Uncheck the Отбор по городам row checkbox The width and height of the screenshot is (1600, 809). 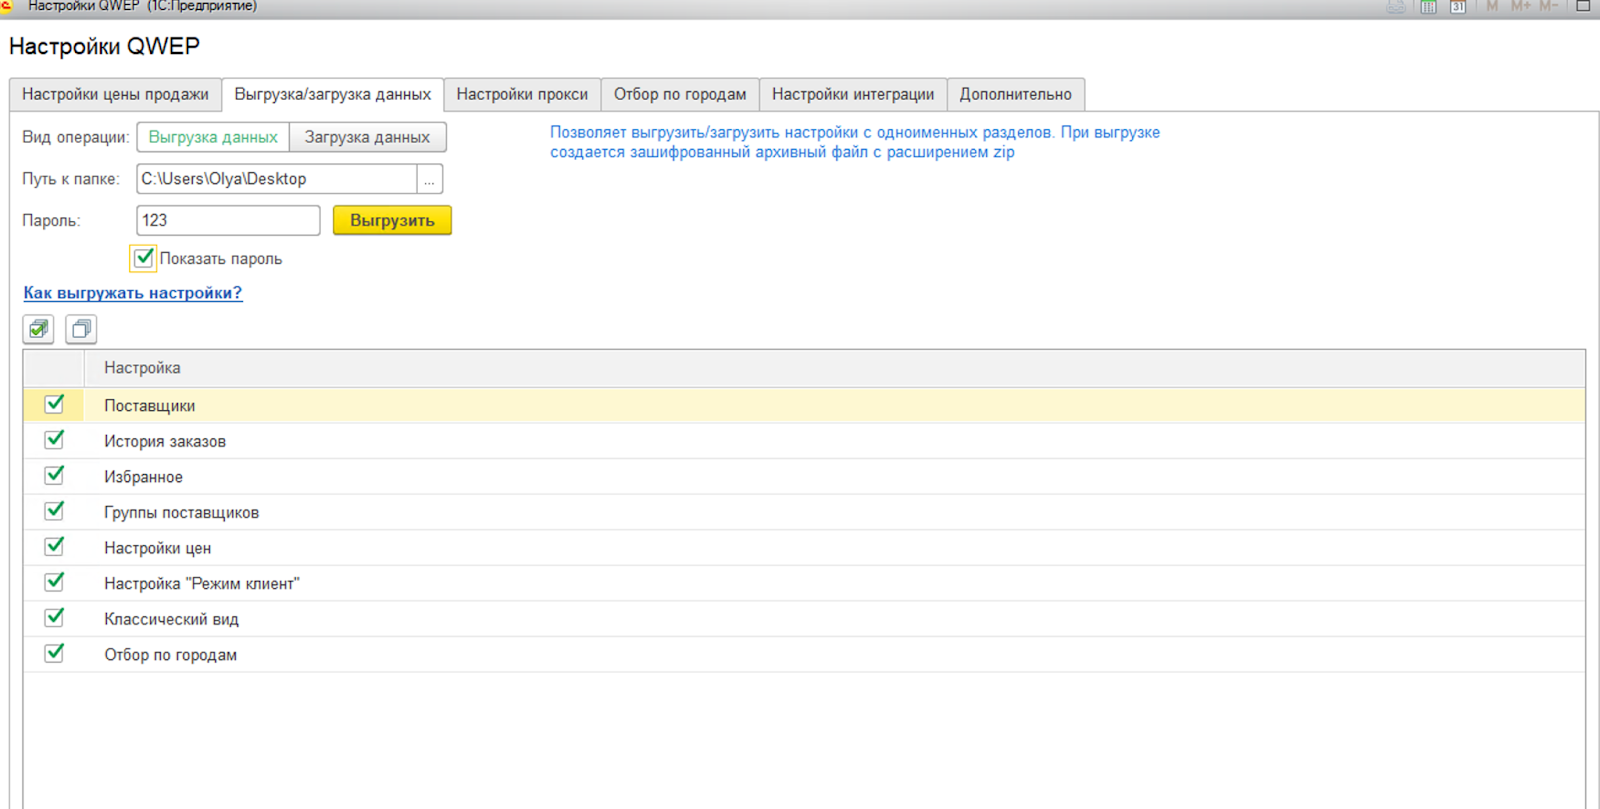(54, 653)
